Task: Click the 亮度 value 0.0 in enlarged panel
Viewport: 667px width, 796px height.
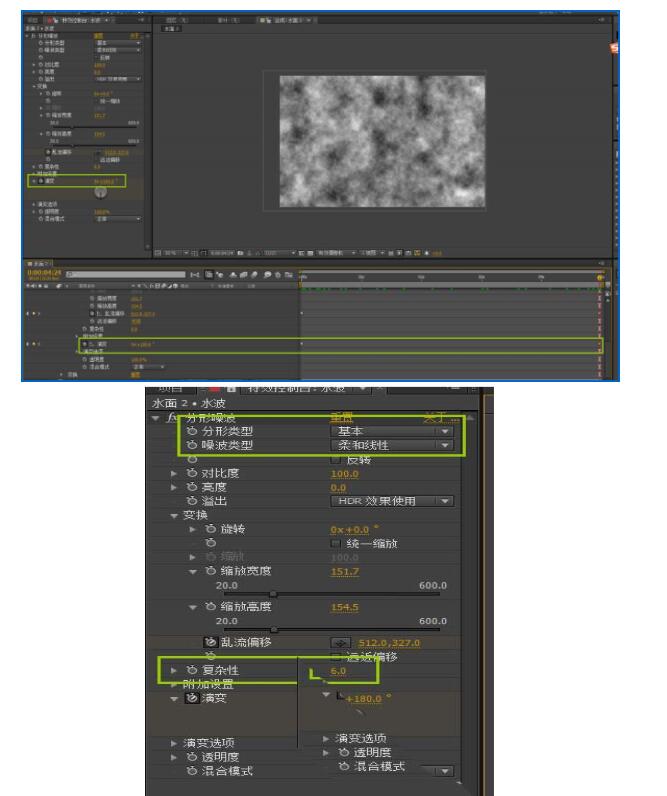Action: (x=338, y=487)
